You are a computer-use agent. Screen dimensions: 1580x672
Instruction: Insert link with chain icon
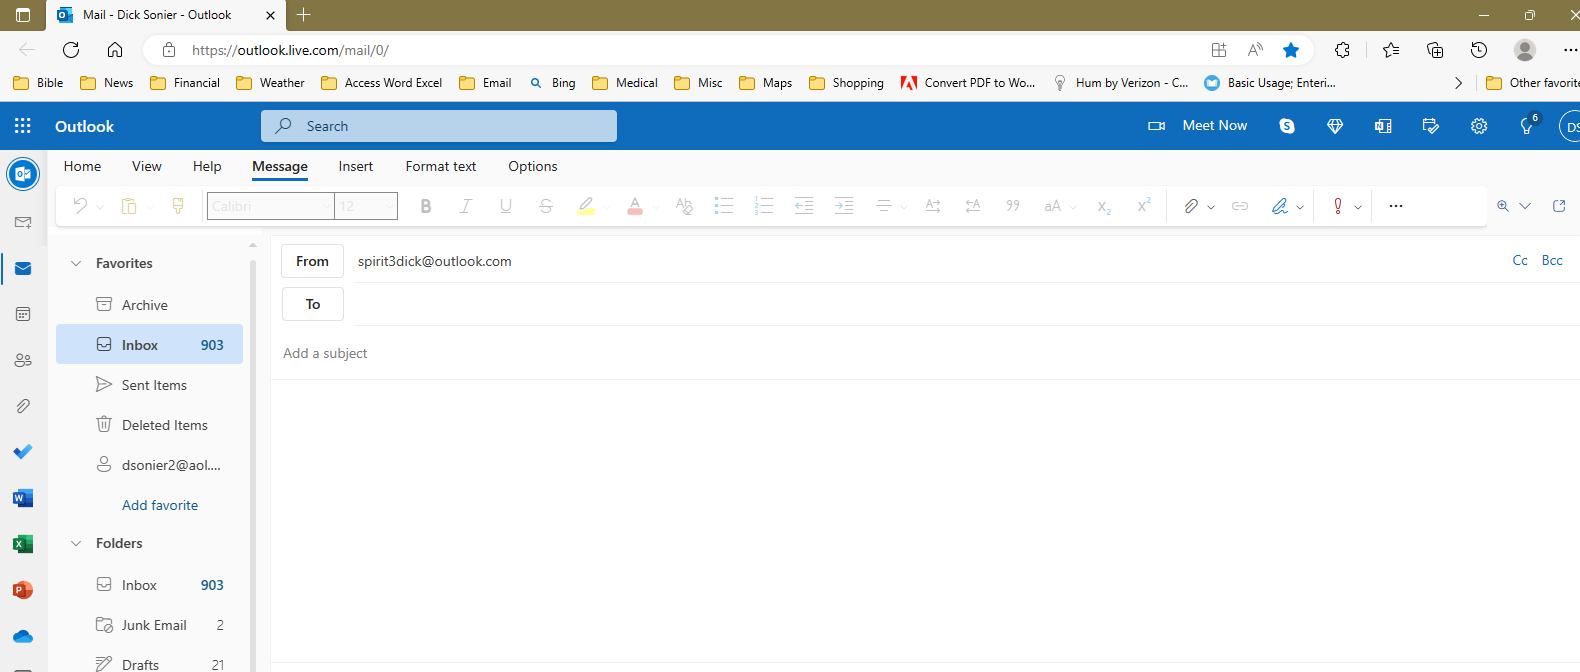[x=1240, y=206]
